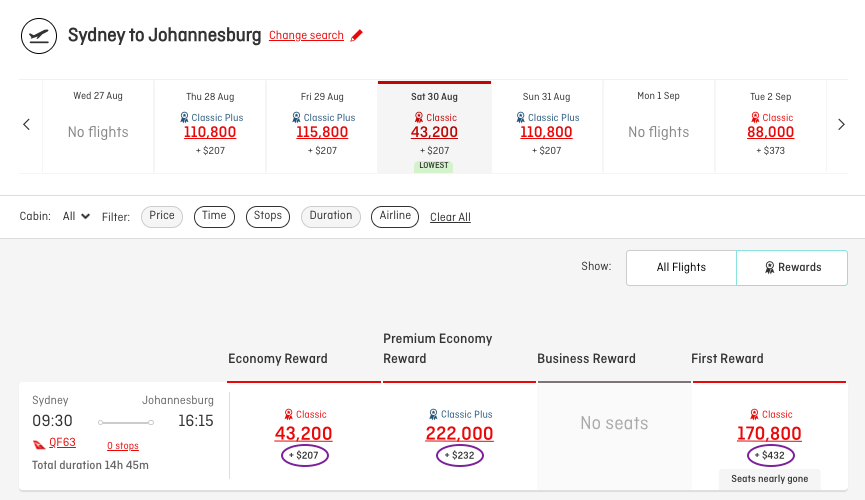Select the Fri 29 Aug date tab
Viewport: 865px width, 500px height.
pyautogui.click(x=322, y=127)
